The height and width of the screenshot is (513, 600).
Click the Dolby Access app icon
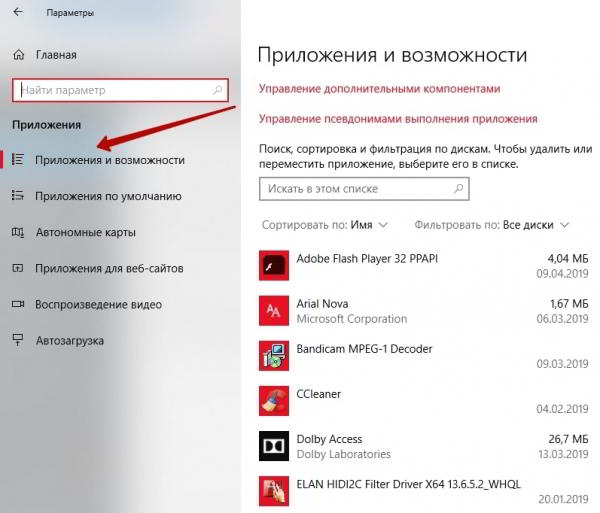274,446
